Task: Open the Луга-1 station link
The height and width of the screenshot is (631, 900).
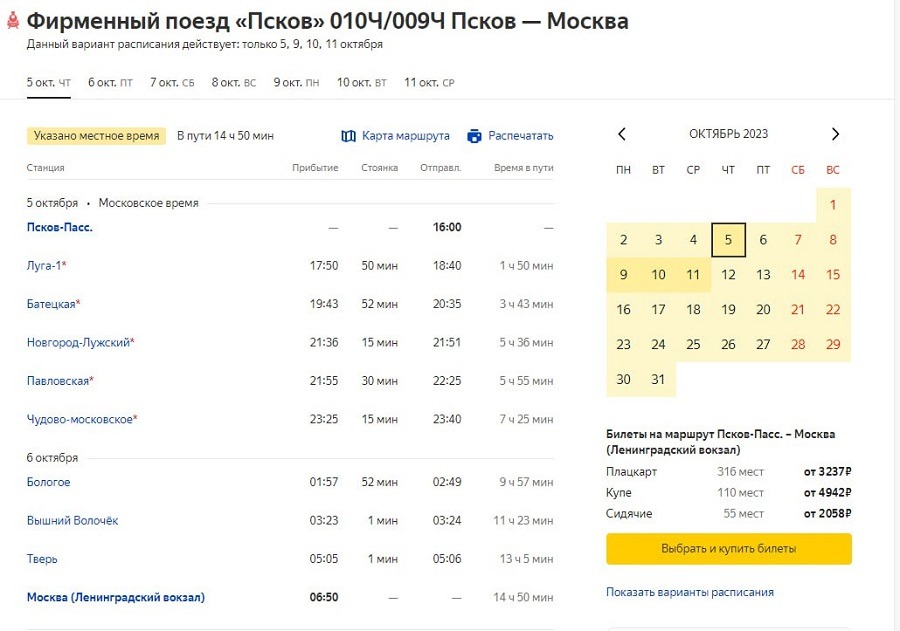Action: tap(44, 265)
